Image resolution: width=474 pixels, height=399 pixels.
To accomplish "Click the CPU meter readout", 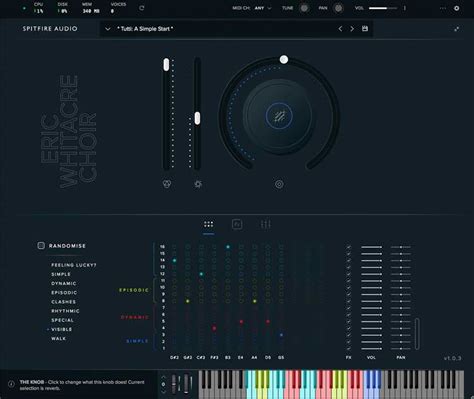I will (x=39, y=8).
